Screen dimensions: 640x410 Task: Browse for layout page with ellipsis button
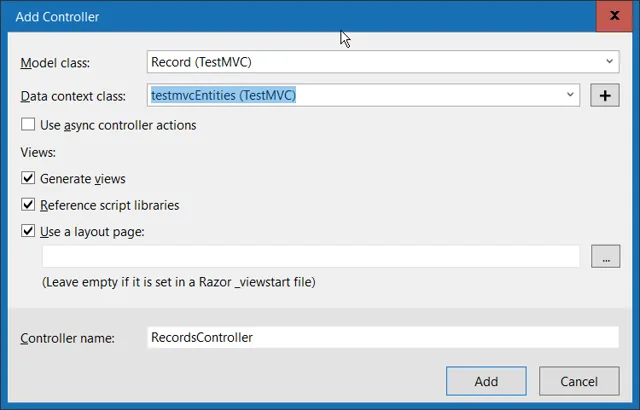pos(605,256)
